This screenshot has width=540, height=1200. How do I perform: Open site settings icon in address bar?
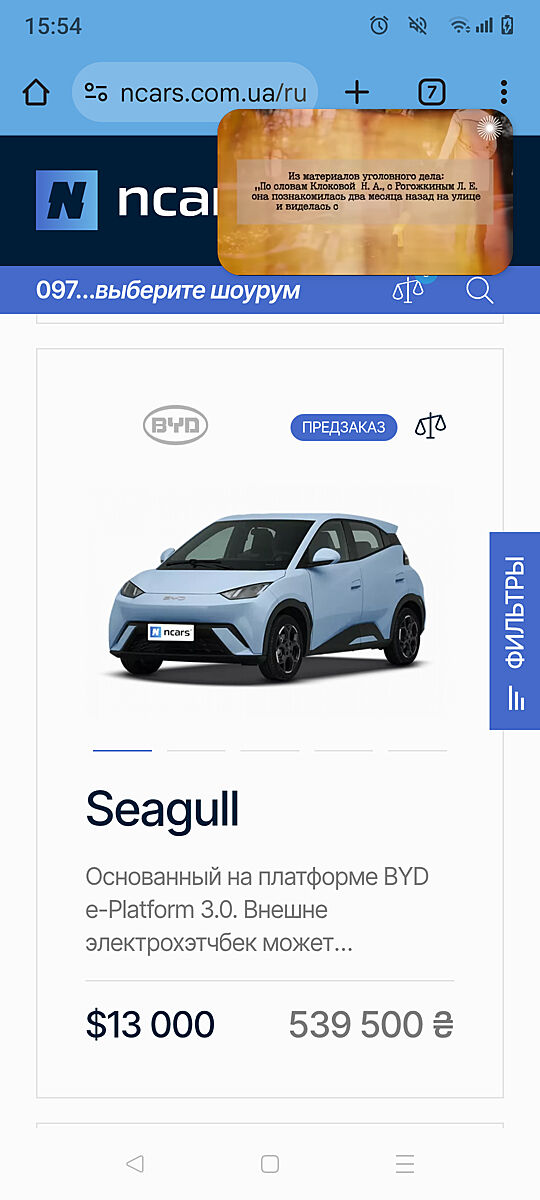pos(96,93)
